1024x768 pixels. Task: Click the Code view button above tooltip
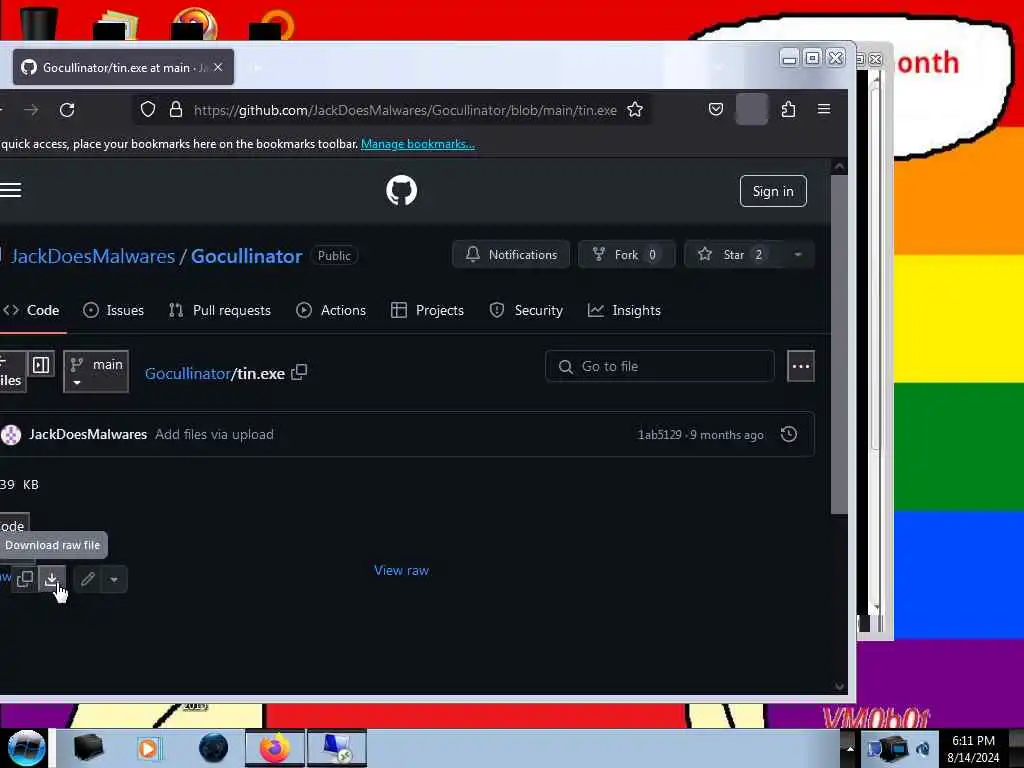[13, 526]
